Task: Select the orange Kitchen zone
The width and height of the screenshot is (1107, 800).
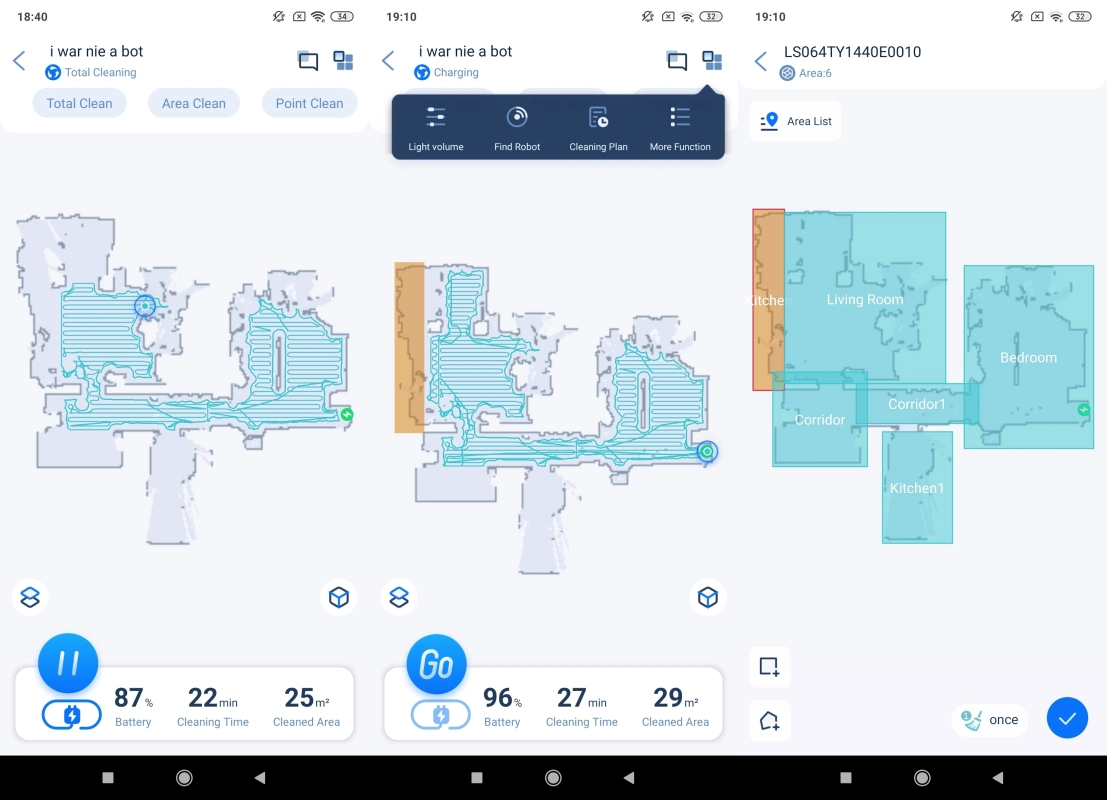Action: [768, 299]
